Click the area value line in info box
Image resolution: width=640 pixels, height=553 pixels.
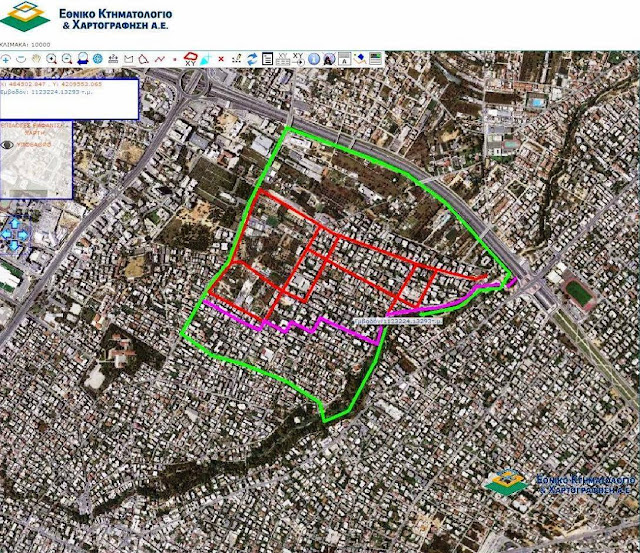pyautogui.click(x=47, y=92)
